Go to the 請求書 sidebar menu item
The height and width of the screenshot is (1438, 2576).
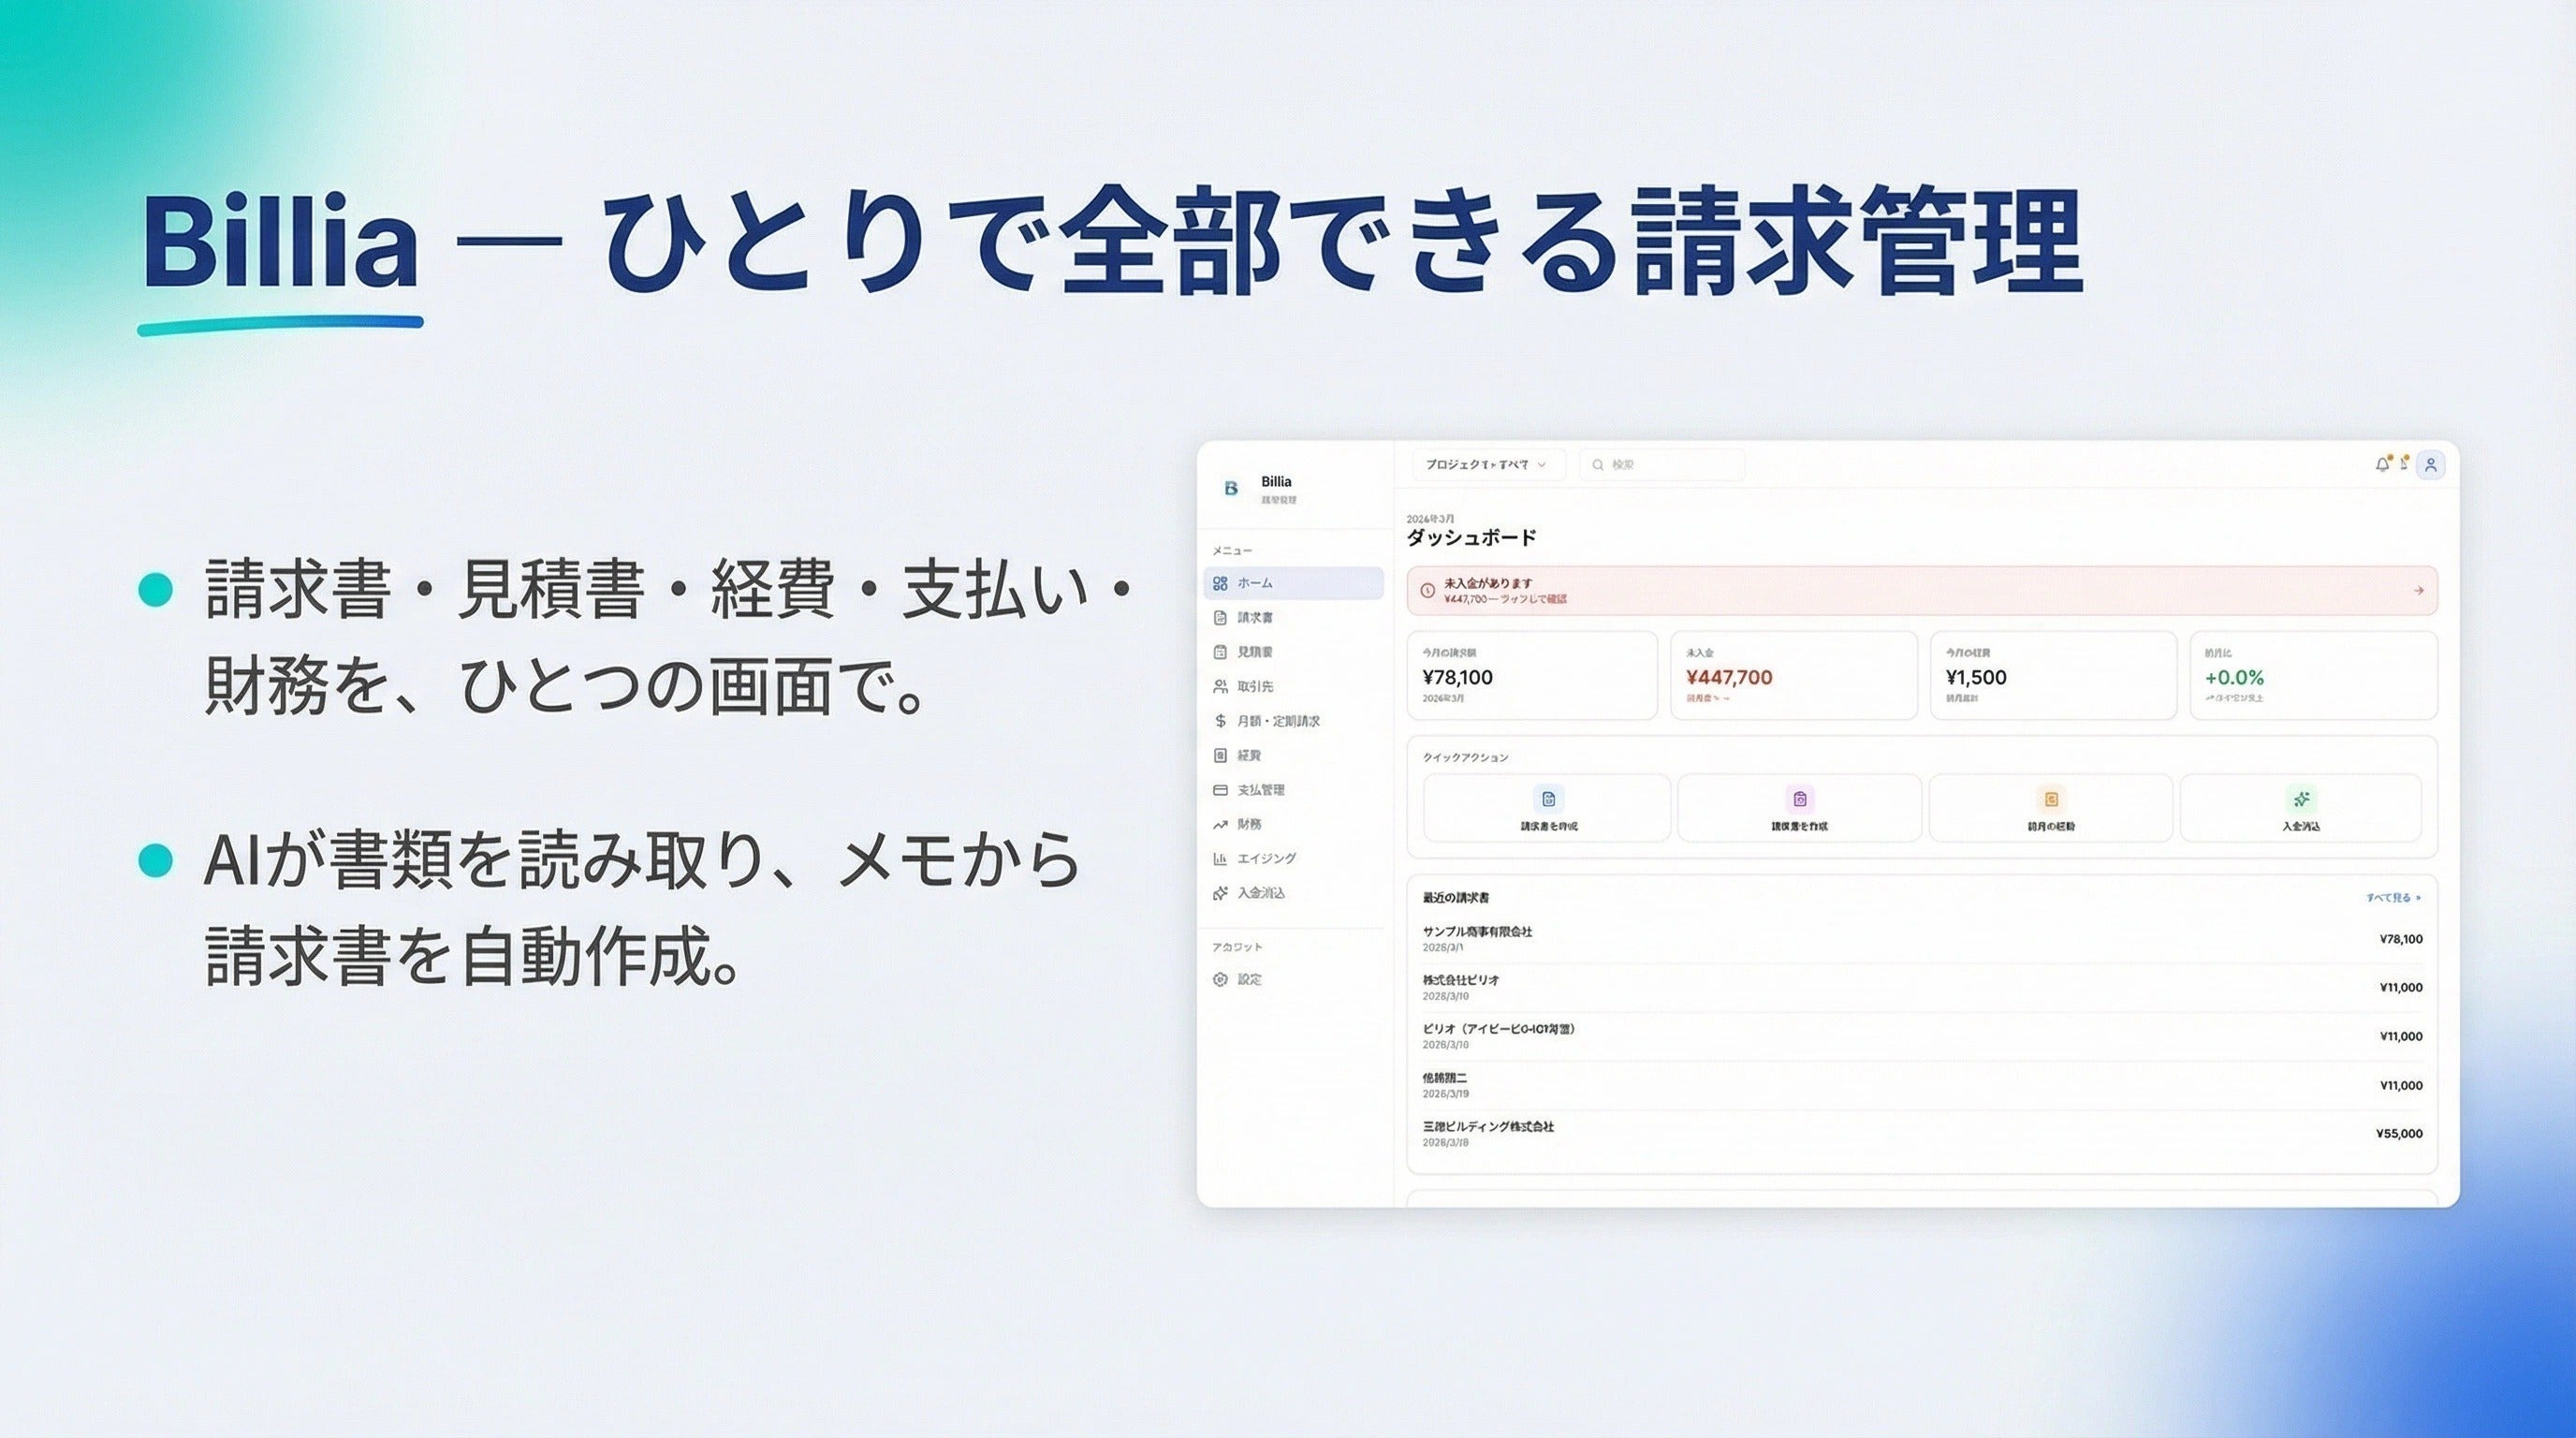(x=1255, y=618)
